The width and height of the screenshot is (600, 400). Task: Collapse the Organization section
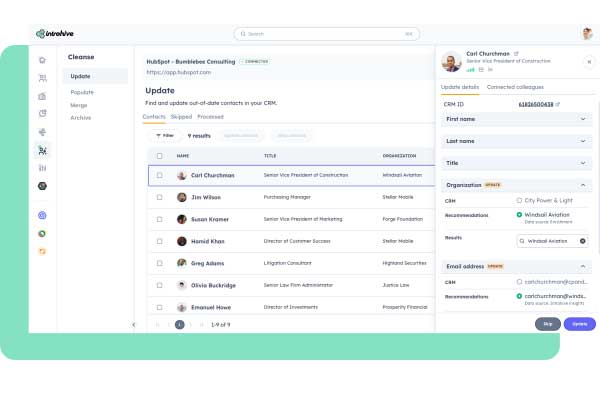tap(516, 185)
